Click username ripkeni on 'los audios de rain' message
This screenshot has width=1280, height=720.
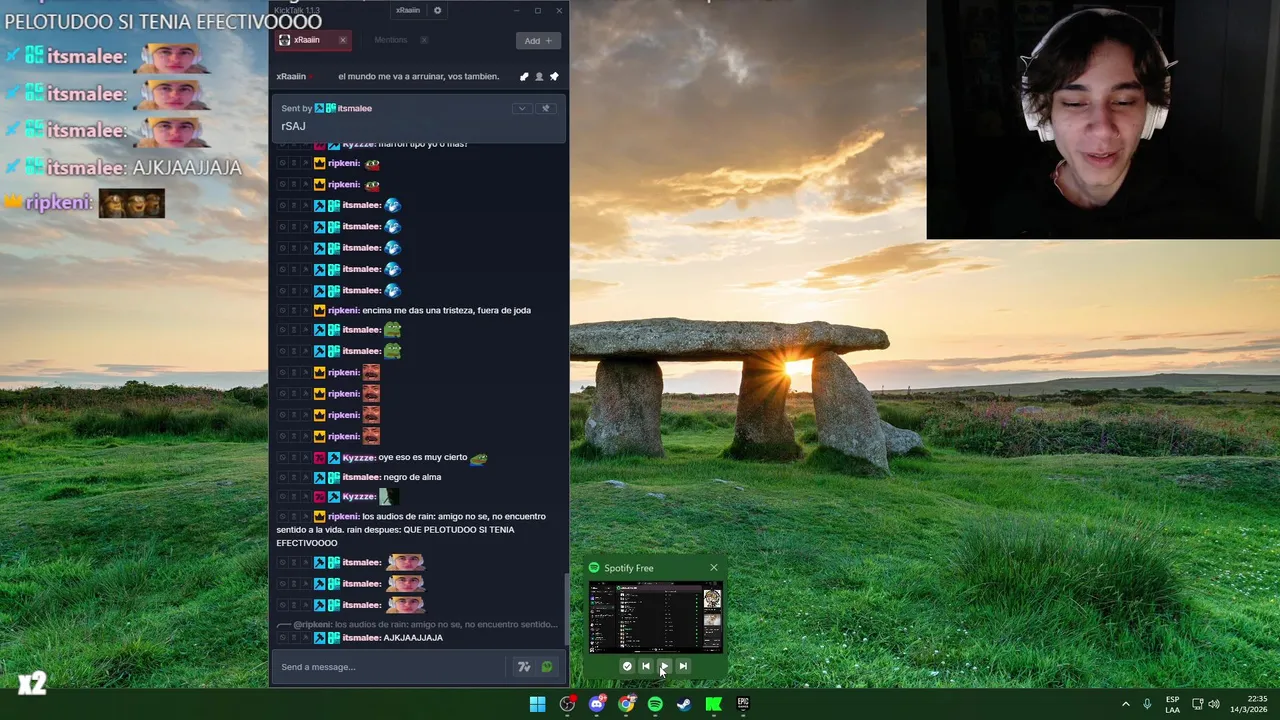tap(343, 517)
